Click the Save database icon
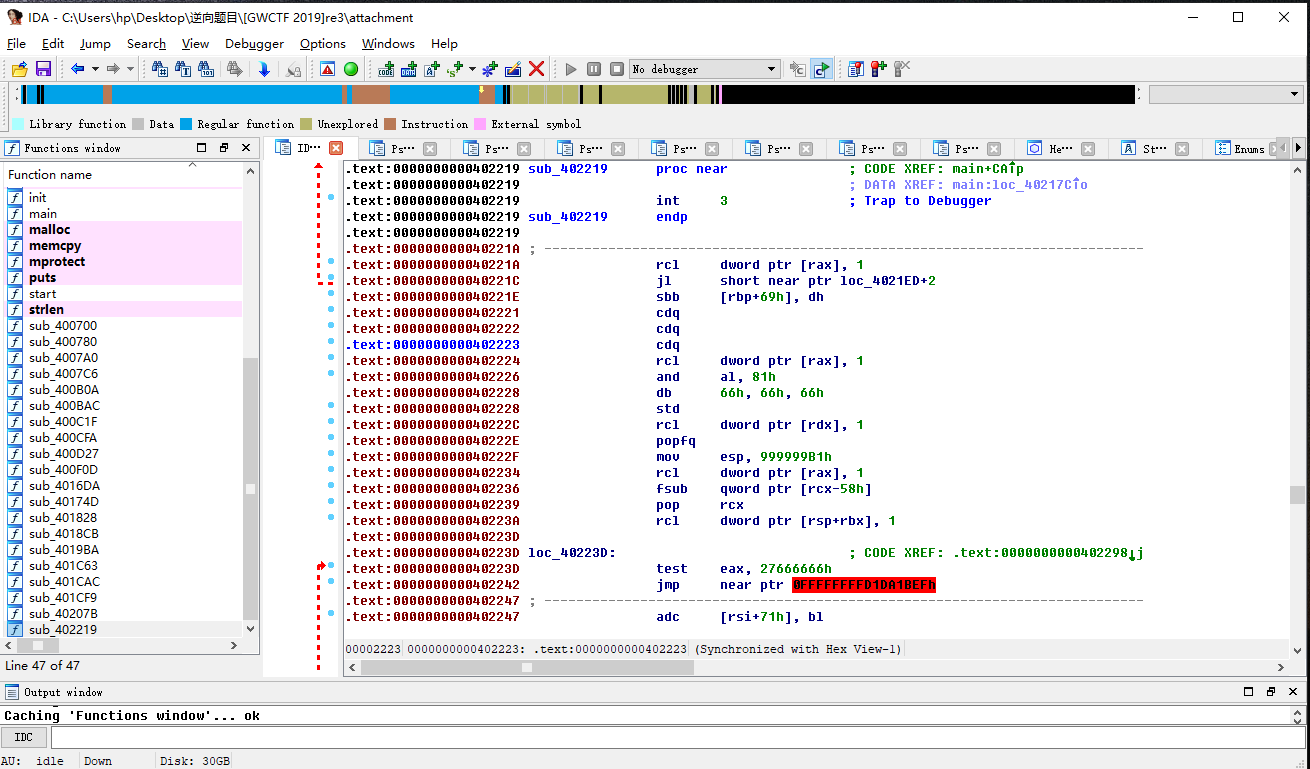1310x769 pixels. (43, 69)
